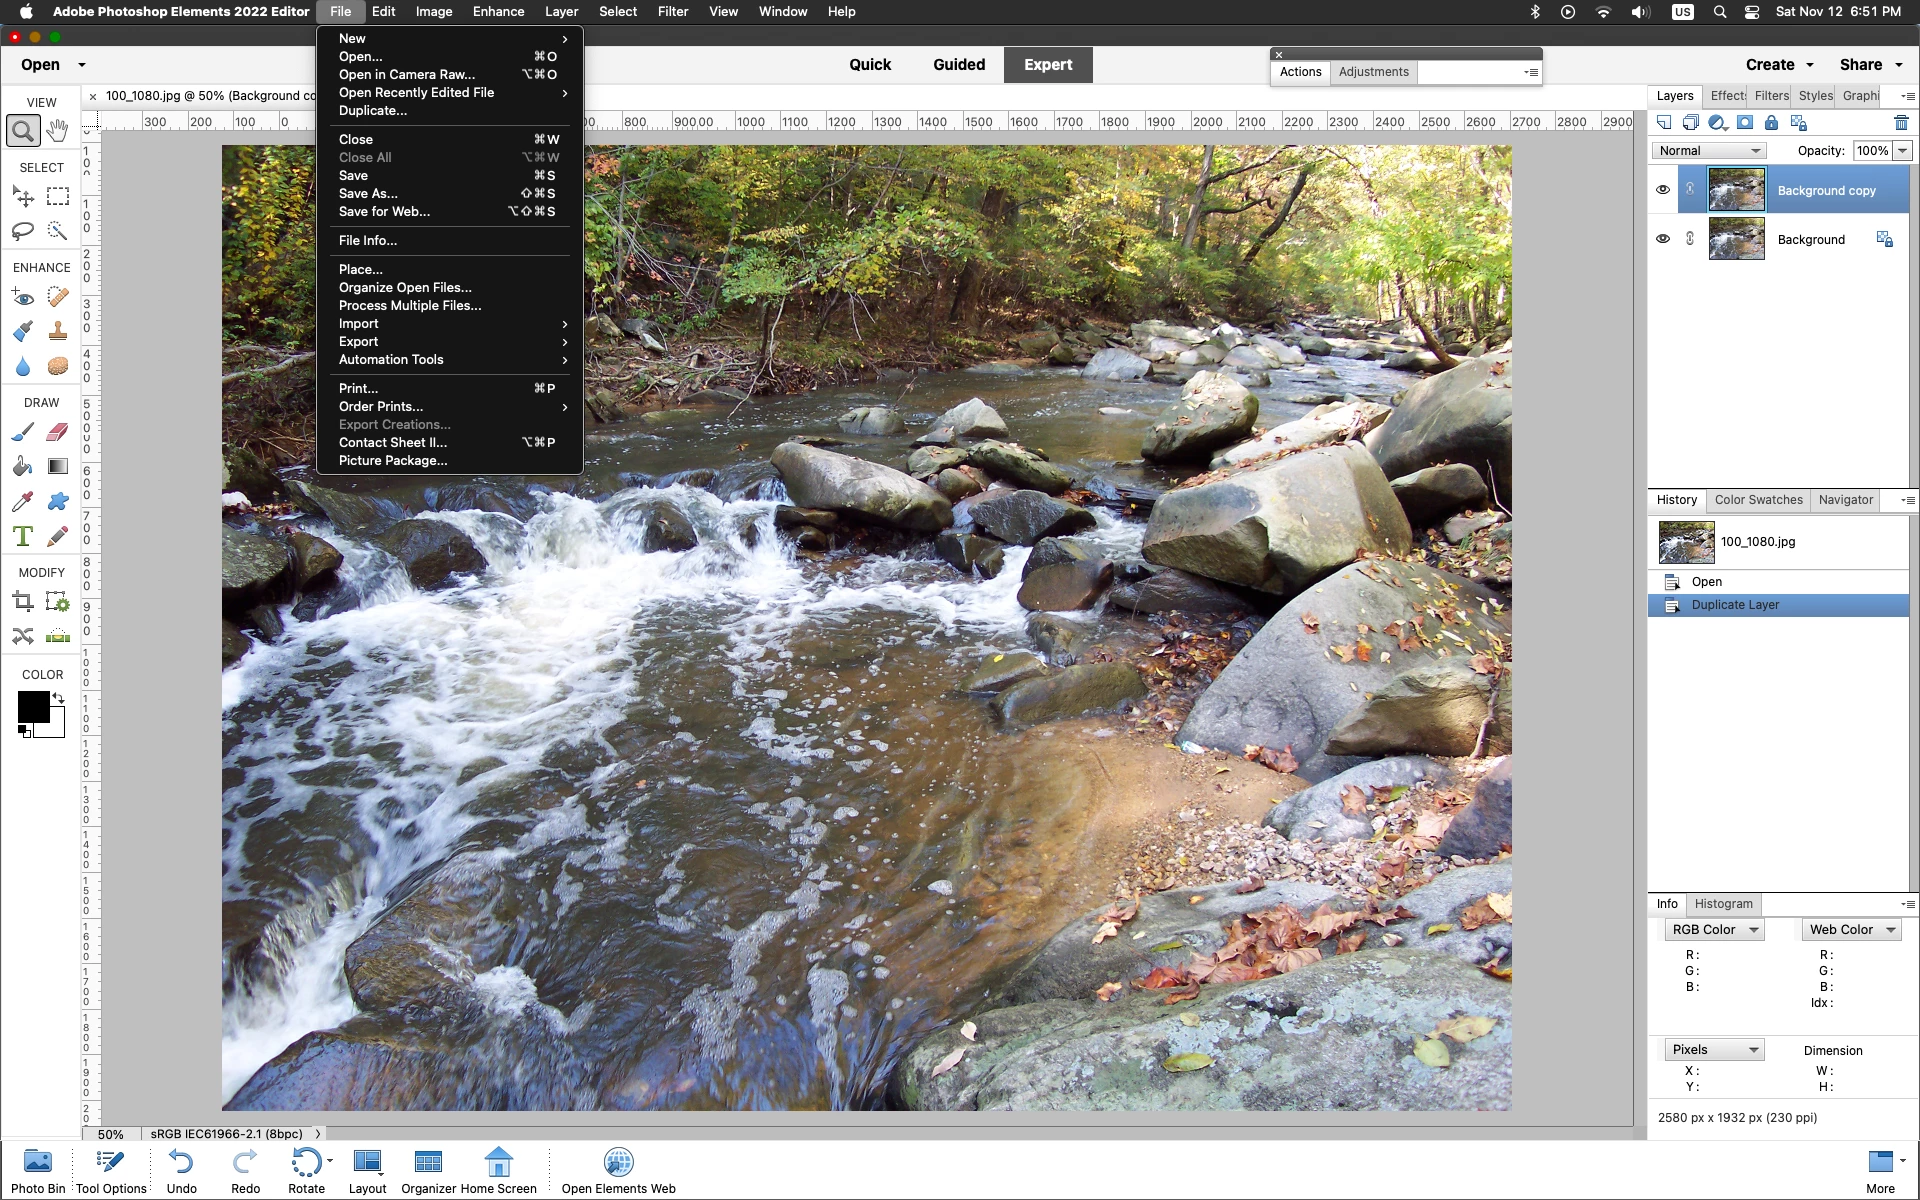1920x1200 pixels.
Task: Open the RGB Color readout dropdown
Action: [x=1714, y=930]
